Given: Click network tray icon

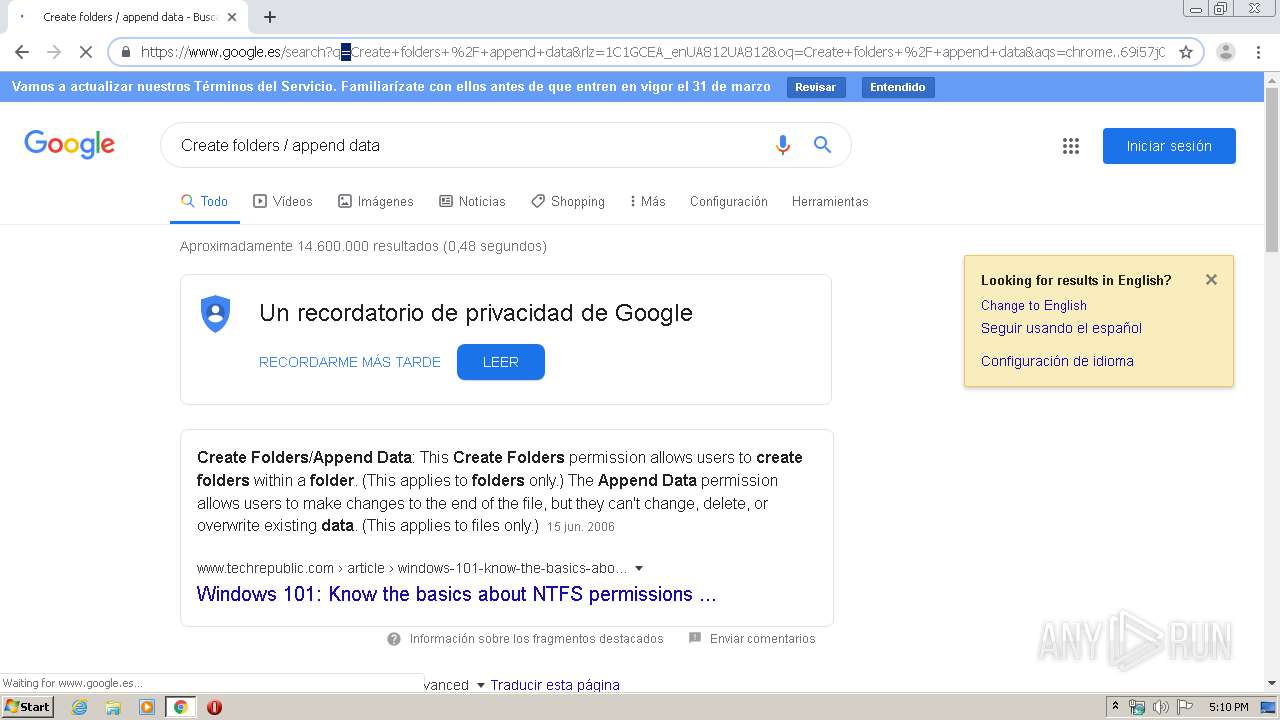Looking at the screenshot, I should pos(1137,707).
